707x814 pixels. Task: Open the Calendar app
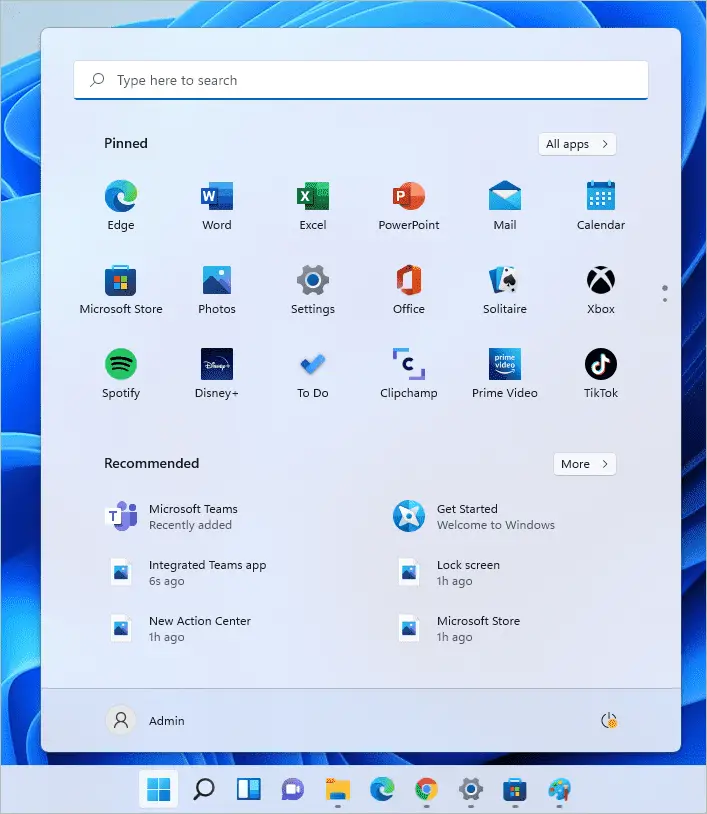601,205
